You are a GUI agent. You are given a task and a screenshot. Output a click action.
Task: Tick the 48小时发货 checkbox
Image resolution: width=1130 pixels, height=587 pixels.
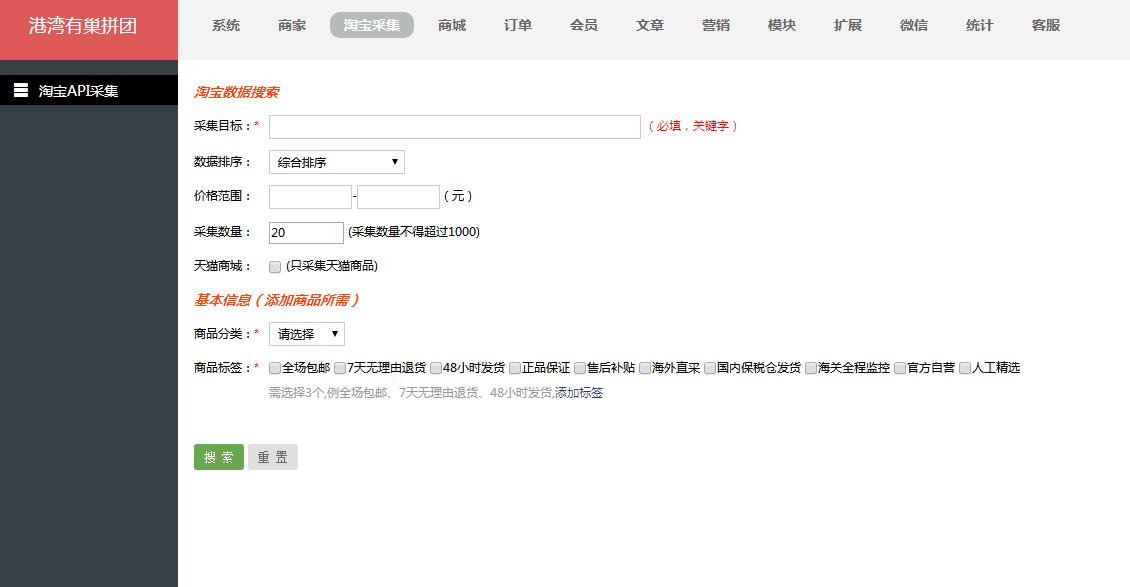pyautogui.click(x=436, y=368)
